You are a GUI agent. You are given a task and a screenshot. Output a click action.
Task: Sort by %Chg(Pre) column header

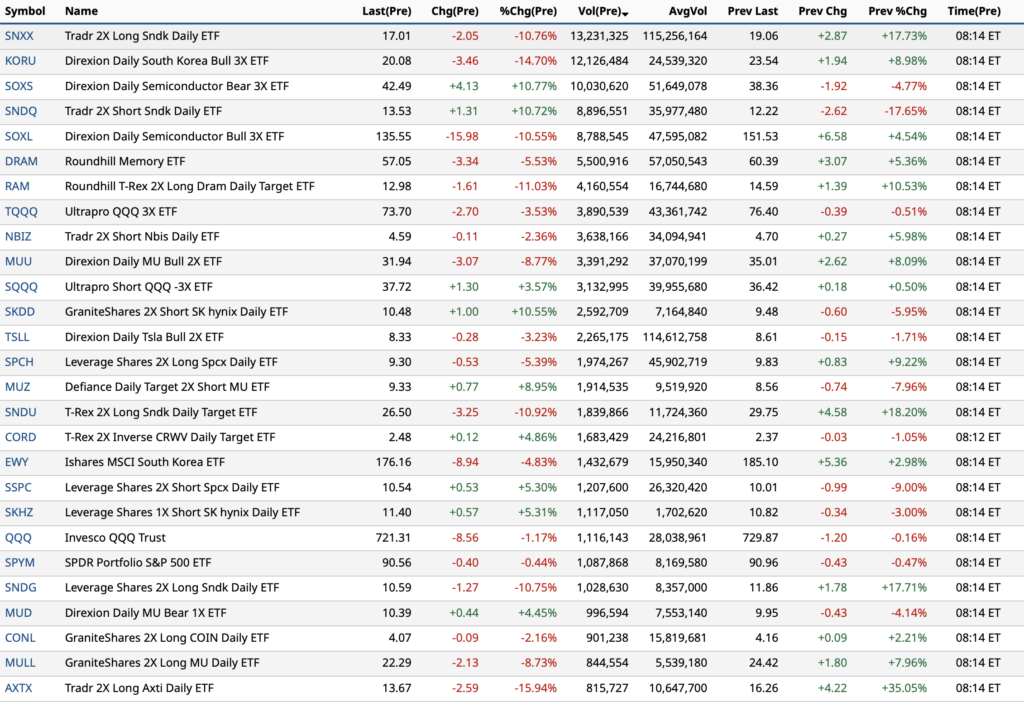pyautogui.click(x=528, y=11)
